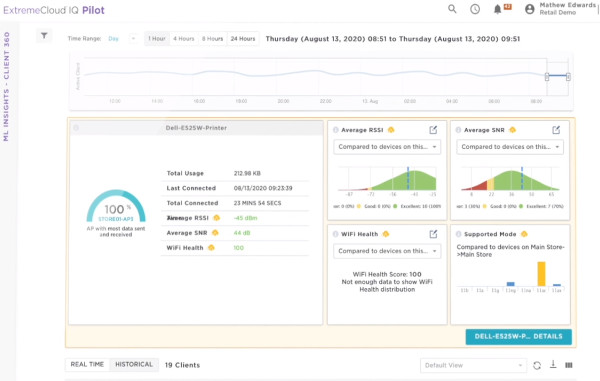Click the 100% usage gauge
This screenshot has height=381, width=600.
(116, 206)
